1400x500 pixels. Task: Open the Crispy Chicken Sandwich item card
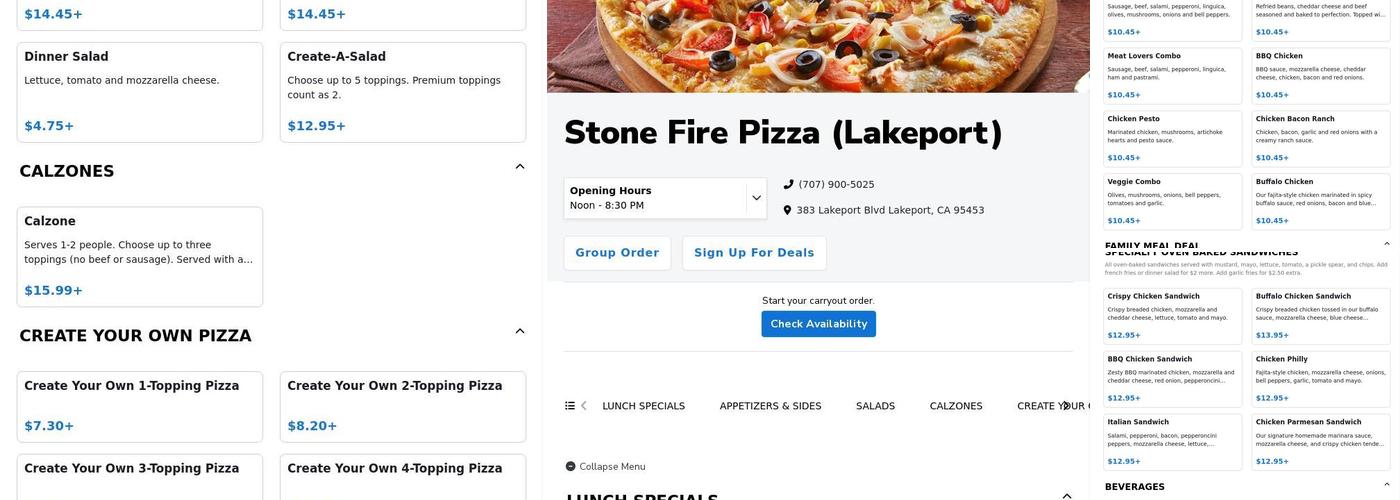pyautogui.click(x=1172, y=316)
